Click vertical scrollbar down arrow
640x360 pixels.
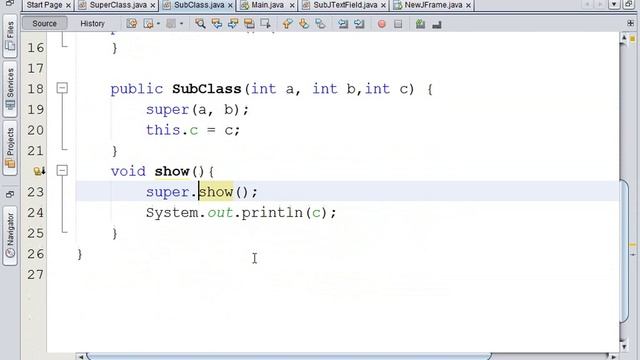[x=624, y=347]
